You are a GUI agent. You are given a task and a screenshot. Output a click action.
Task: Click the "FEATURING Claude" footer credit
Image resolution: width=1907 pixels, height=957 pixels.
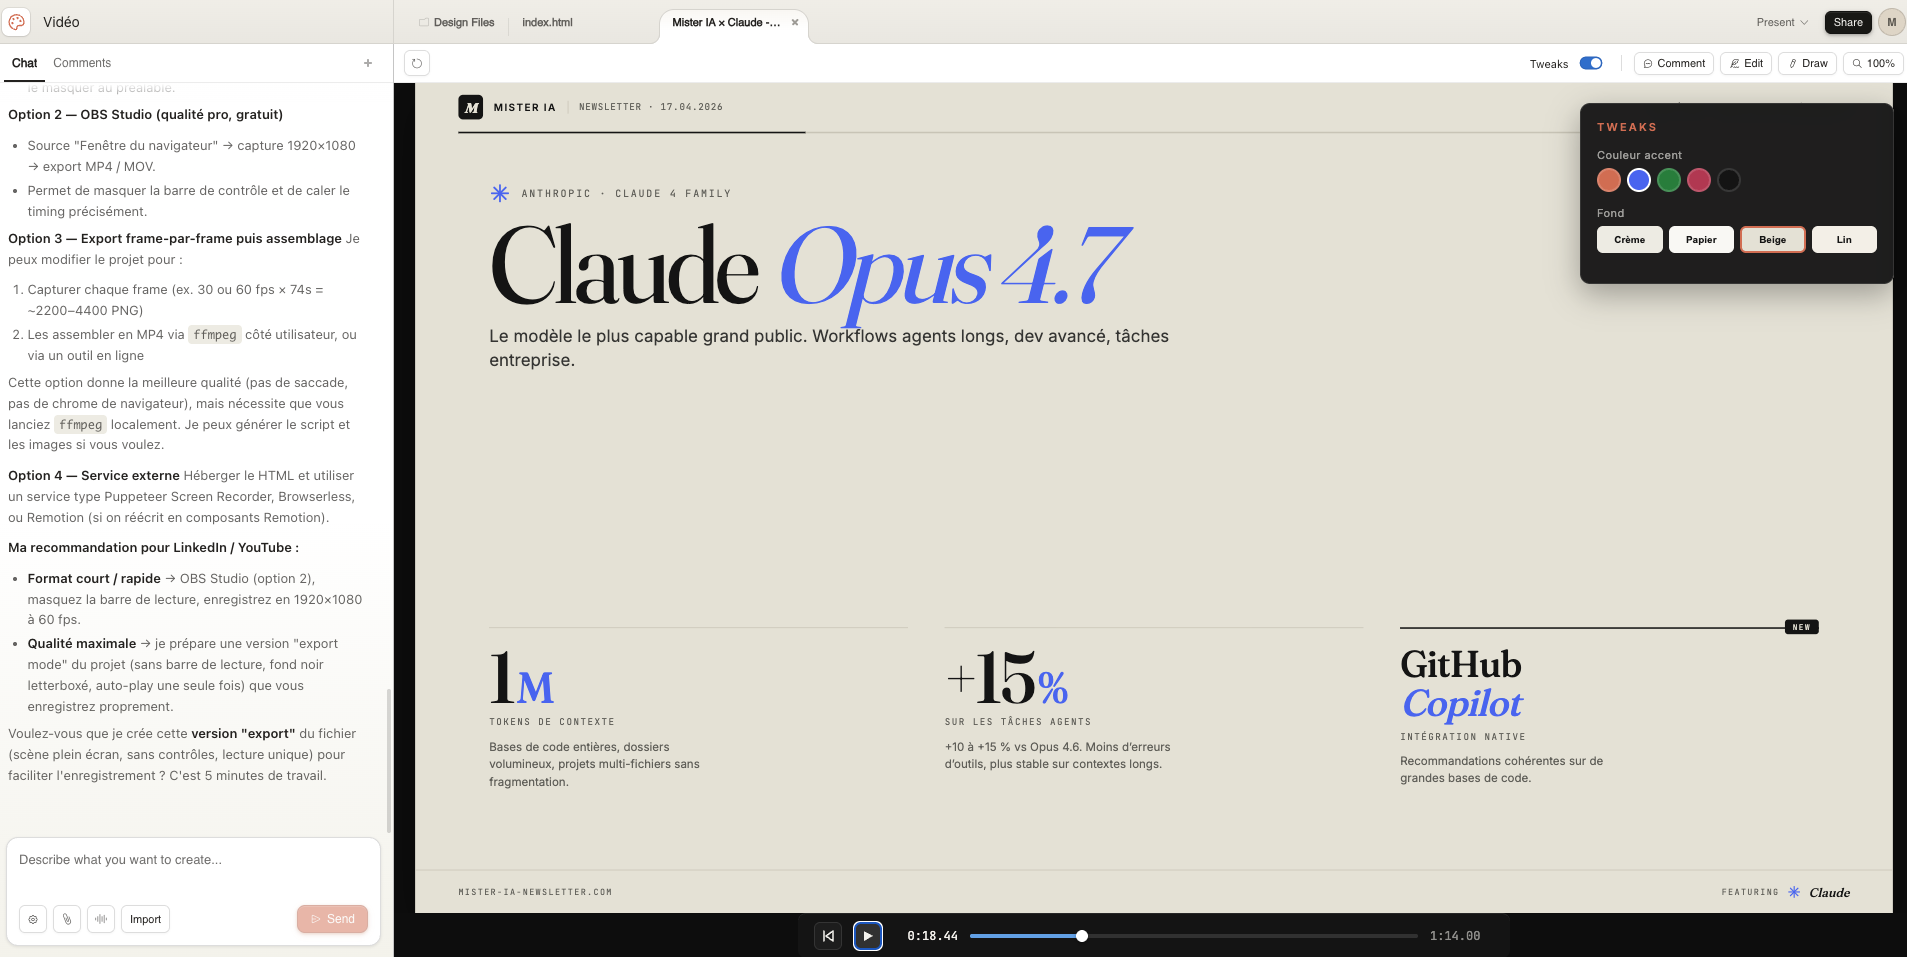coord(1786,892)
